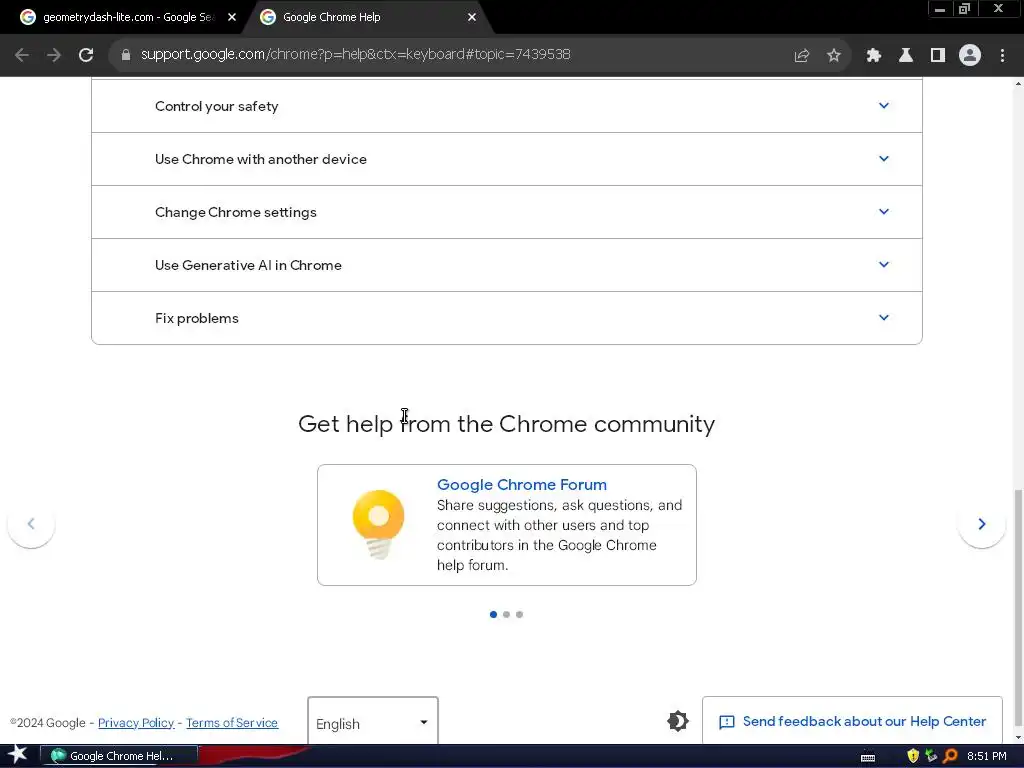
Task: Expand Use Generative AI in Chrome
Action: click(507, 265)
